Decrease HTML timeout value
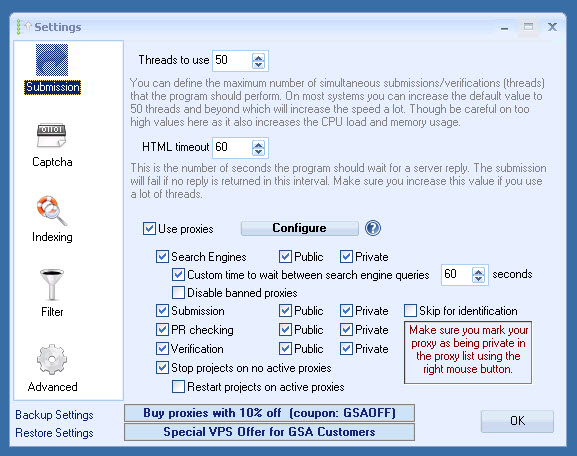The height and width of the screenshot is (456, 577). pyautogui.click(x=258, y=152)
